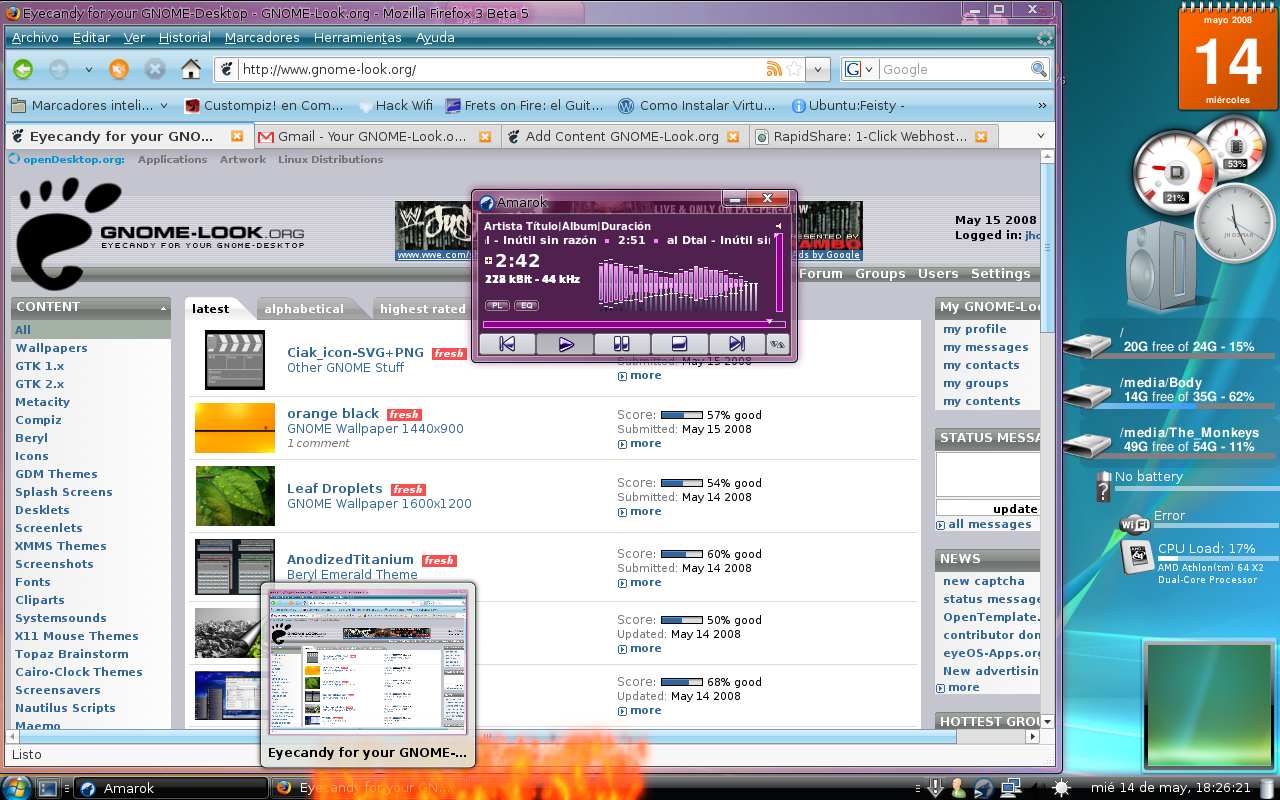
Task: Open 'my profile' in the My GNOME-Look panel
Action: (x=974, y=329)
